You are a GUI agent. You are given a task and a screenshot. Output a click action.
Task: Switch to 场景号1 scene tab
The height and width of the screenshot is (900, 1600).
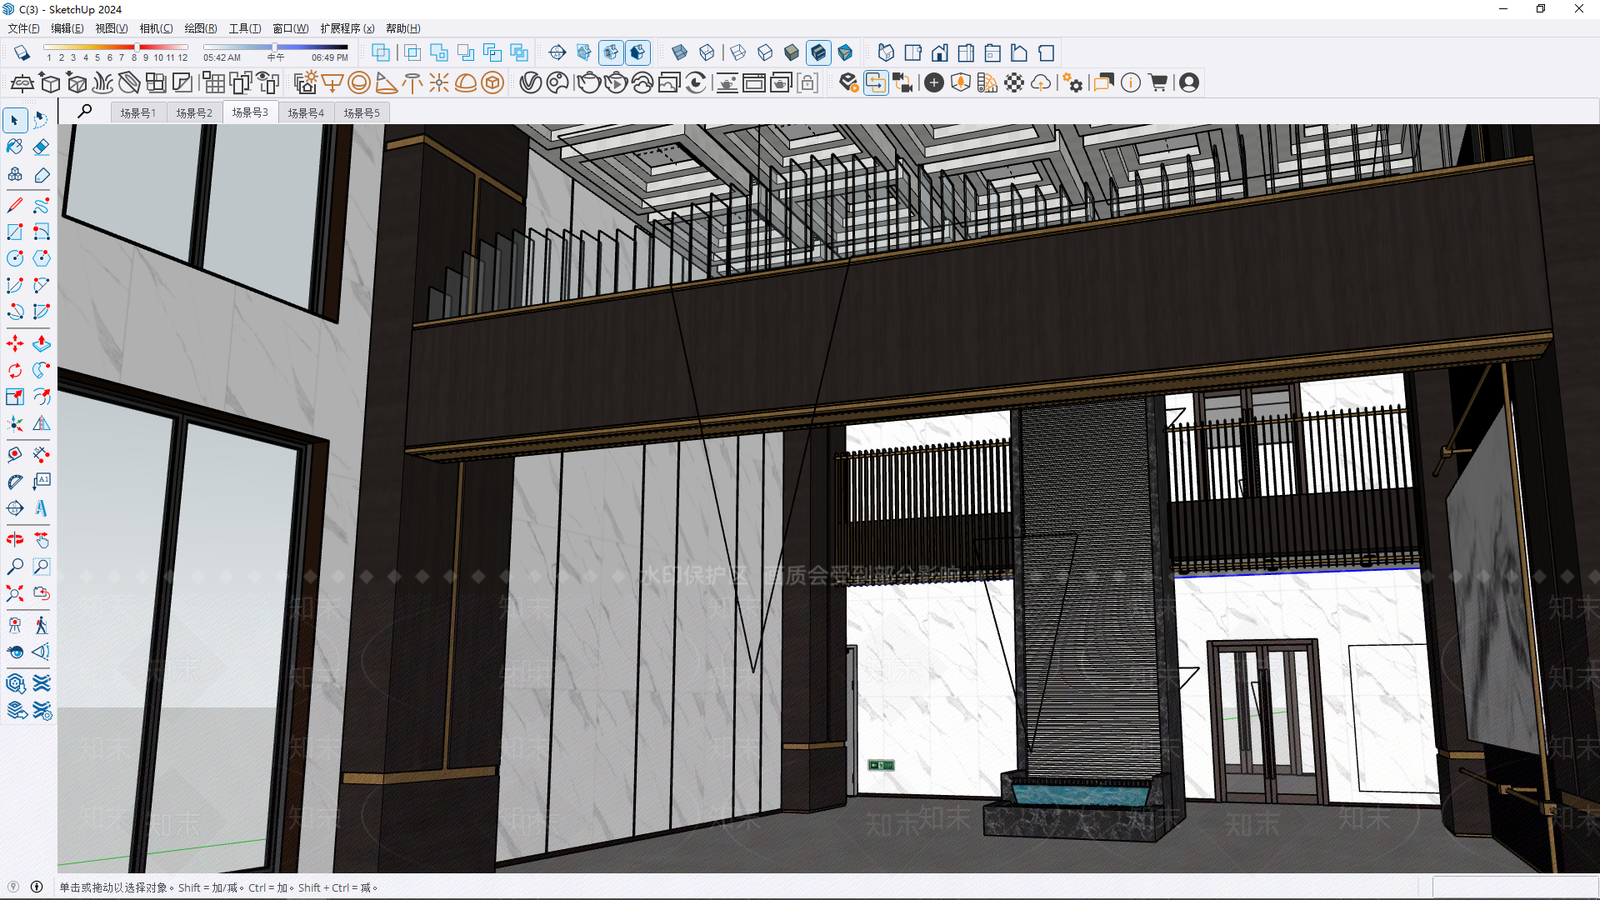tap(138, 113)
